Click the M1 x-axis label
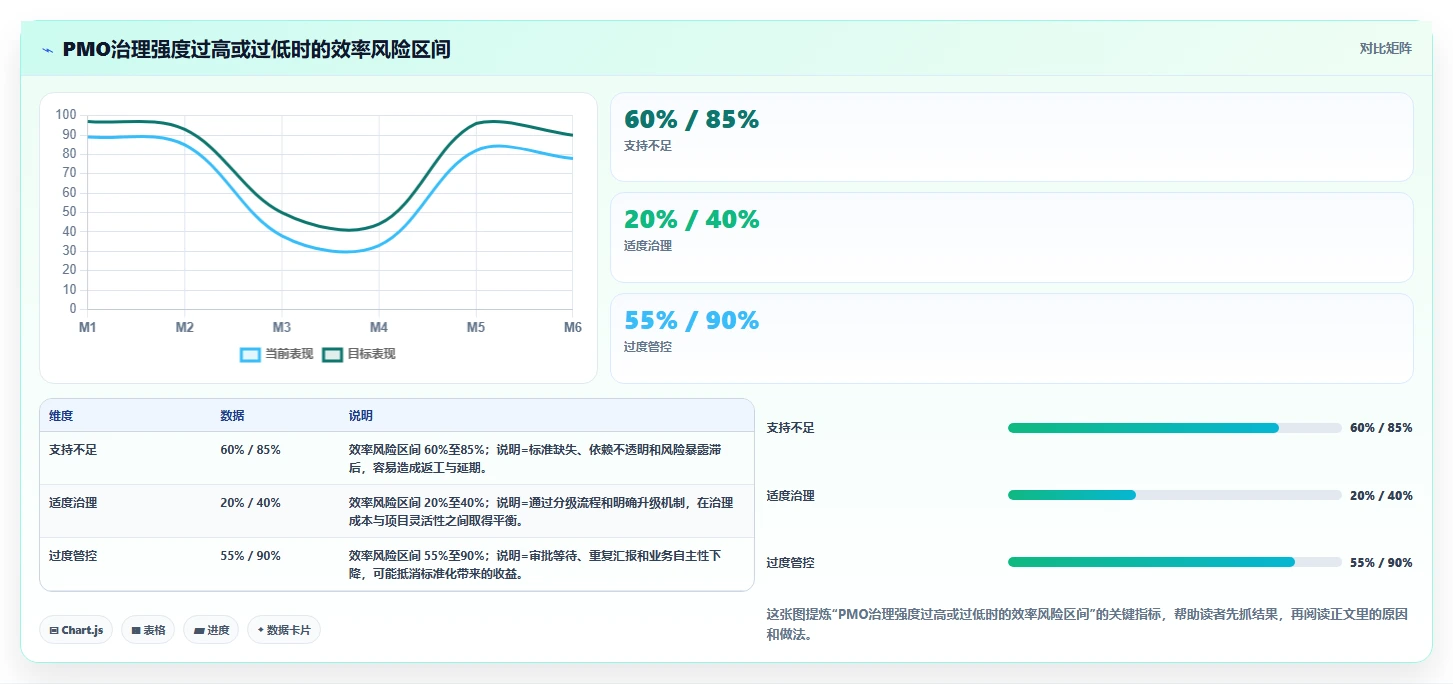This screenshot has height=684, width=1453. click(x=88, y=327)
